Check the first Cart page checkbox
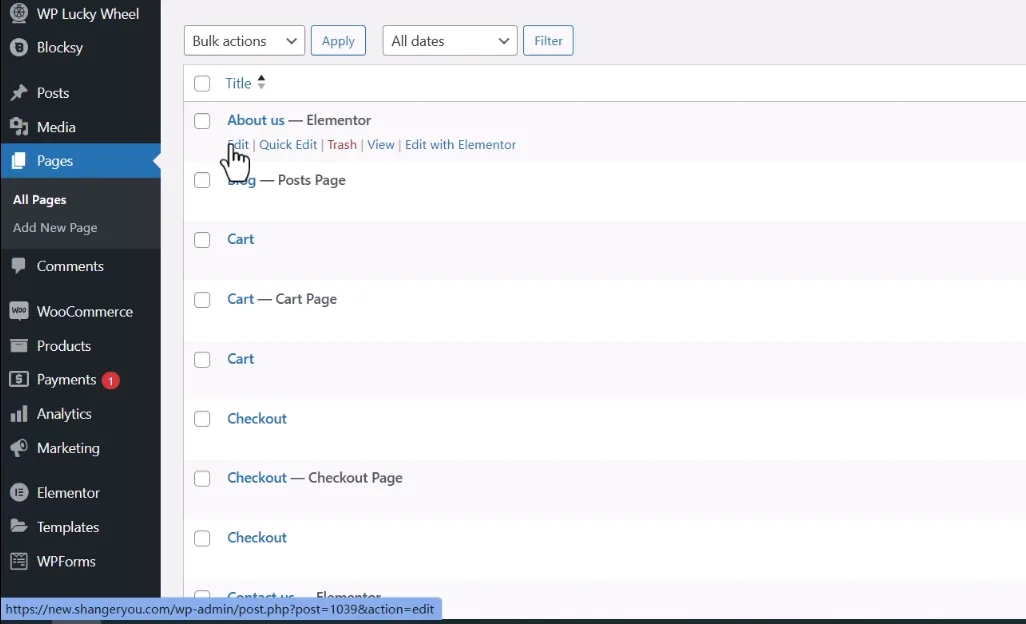Screen dimensions: 1026x624 pyautogui.click(x=202, y=240)
